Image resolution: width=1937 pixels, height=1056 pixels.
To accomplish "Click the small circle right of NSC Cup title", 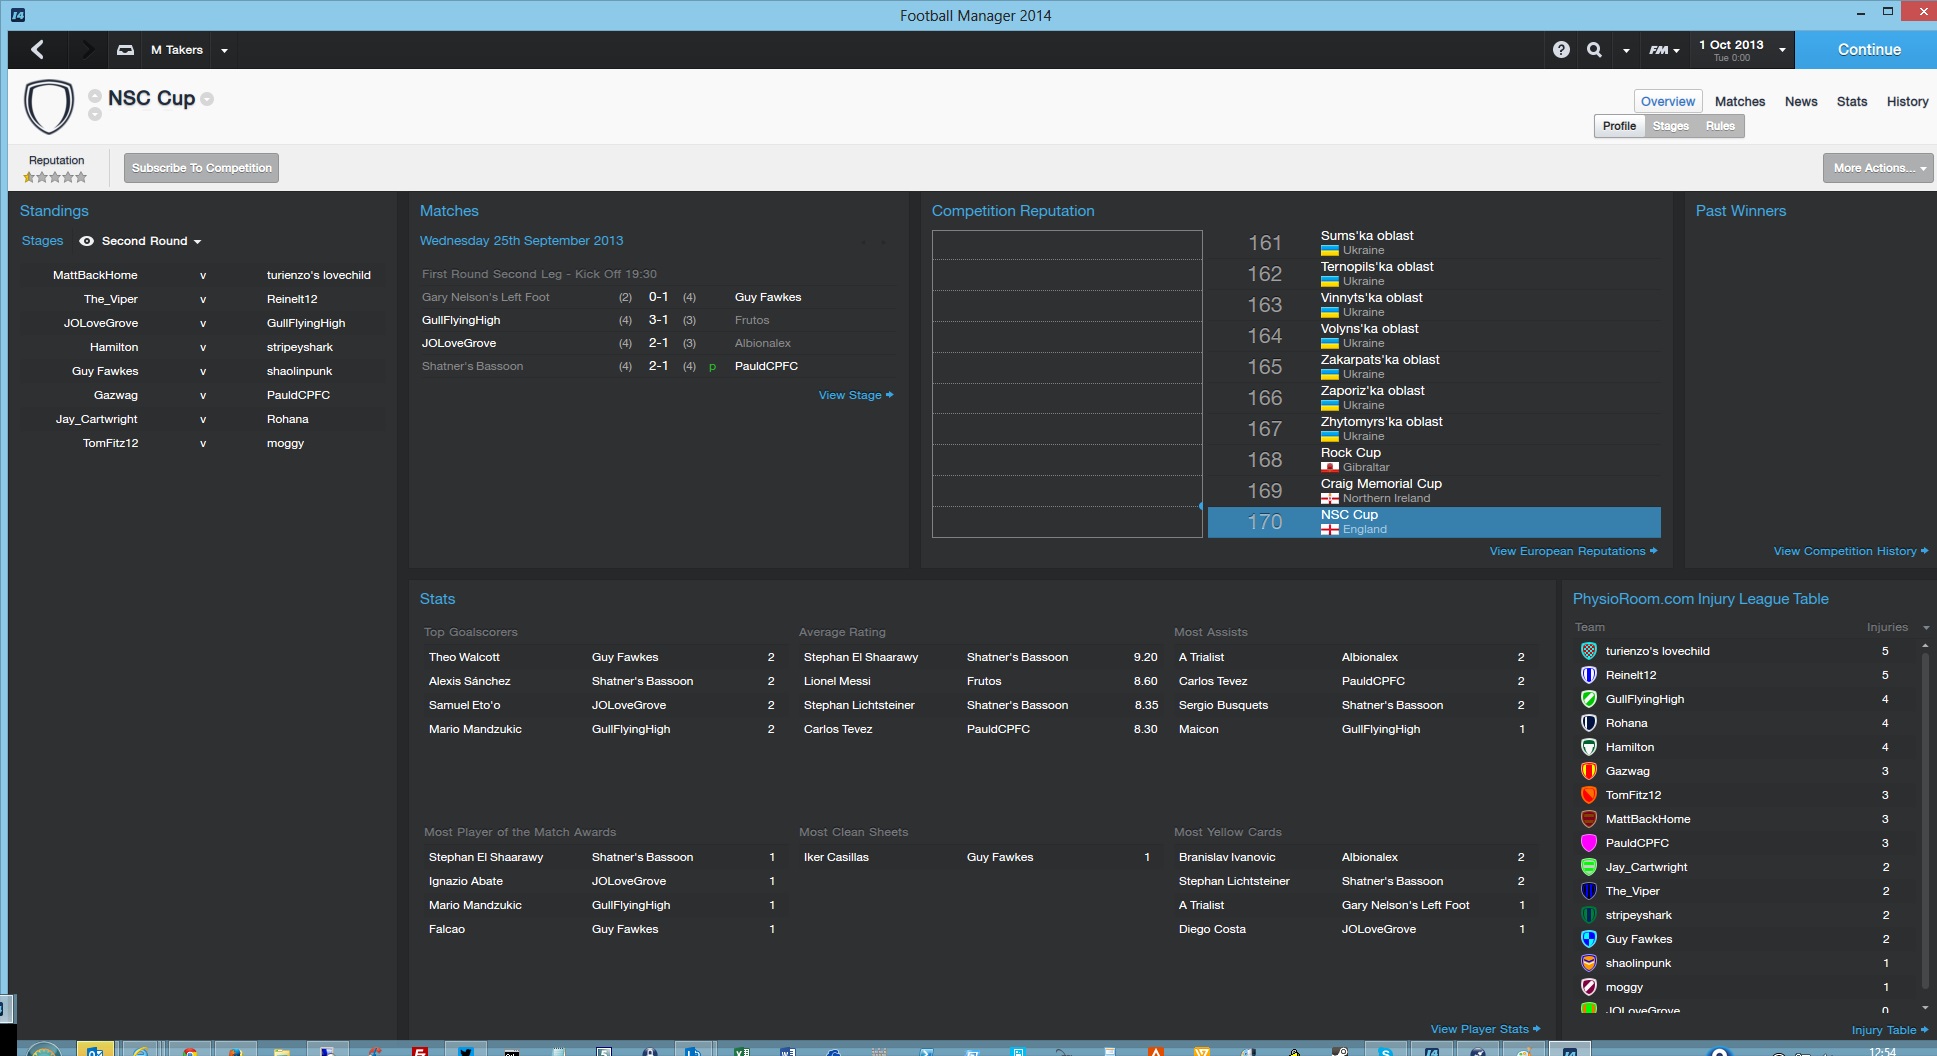I will [x=207, y=99].
